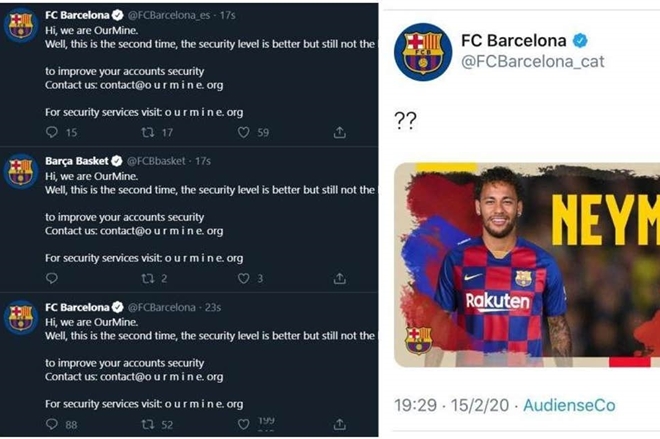Screen dimensions: 660x439
Task: Retweet the Barça Basket tweet
Action: (x=148, y=279)
